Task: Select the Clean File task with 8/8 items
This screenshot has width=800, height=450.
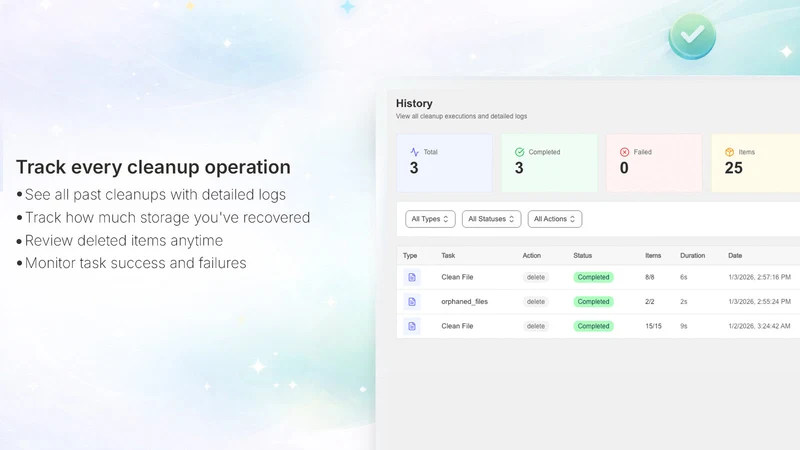Action: coord(457,277)
